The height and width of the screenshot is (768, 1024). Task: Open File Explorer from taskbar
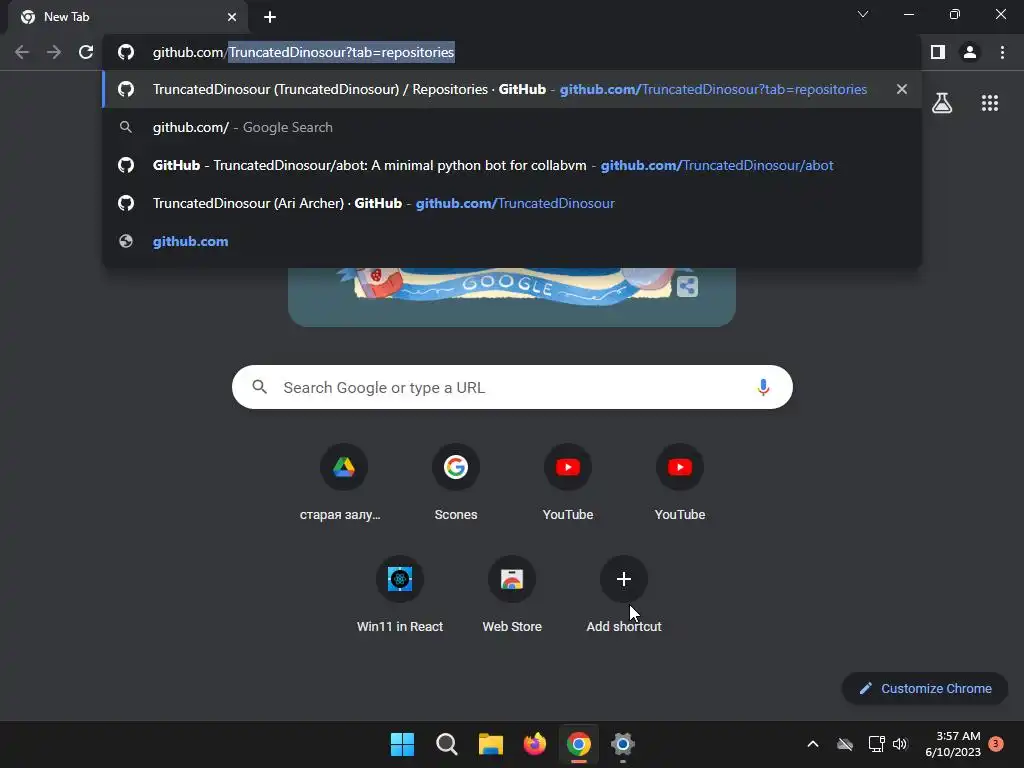pos(490,744)
